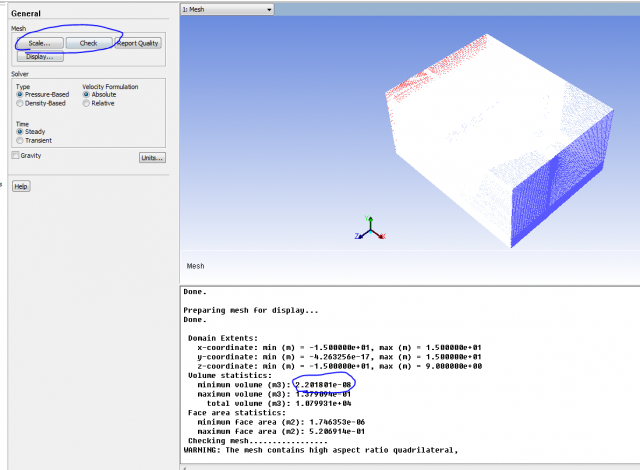Click Report Quality button
This screenshot has height=470, width=640.
point(137,43)
